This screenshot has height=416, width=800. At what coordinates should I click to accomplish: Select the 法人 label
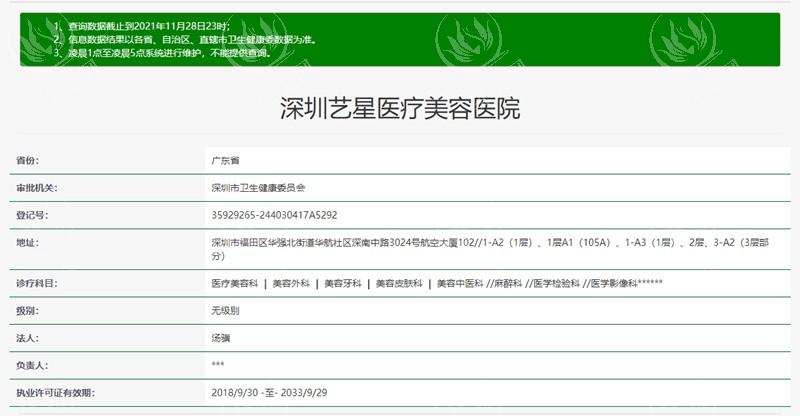(x=27, y=338)
